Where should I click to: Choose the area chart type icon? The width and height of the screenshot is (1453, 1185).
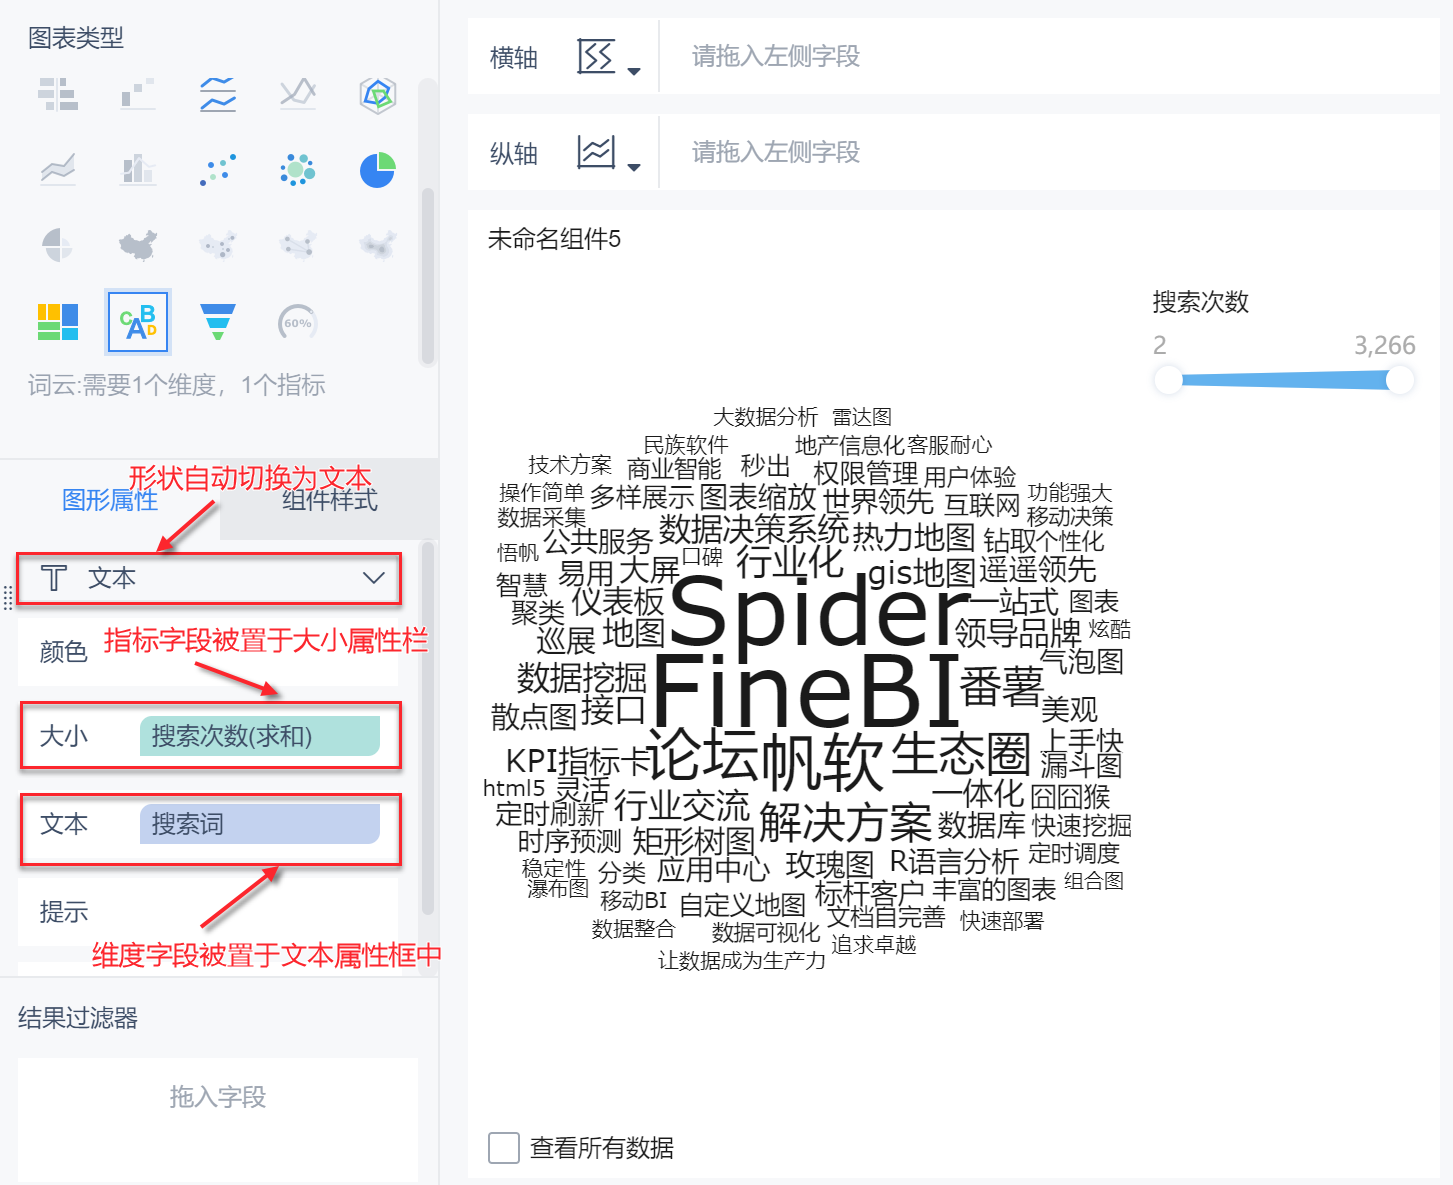pyautogui.click(x=58, y=169)
